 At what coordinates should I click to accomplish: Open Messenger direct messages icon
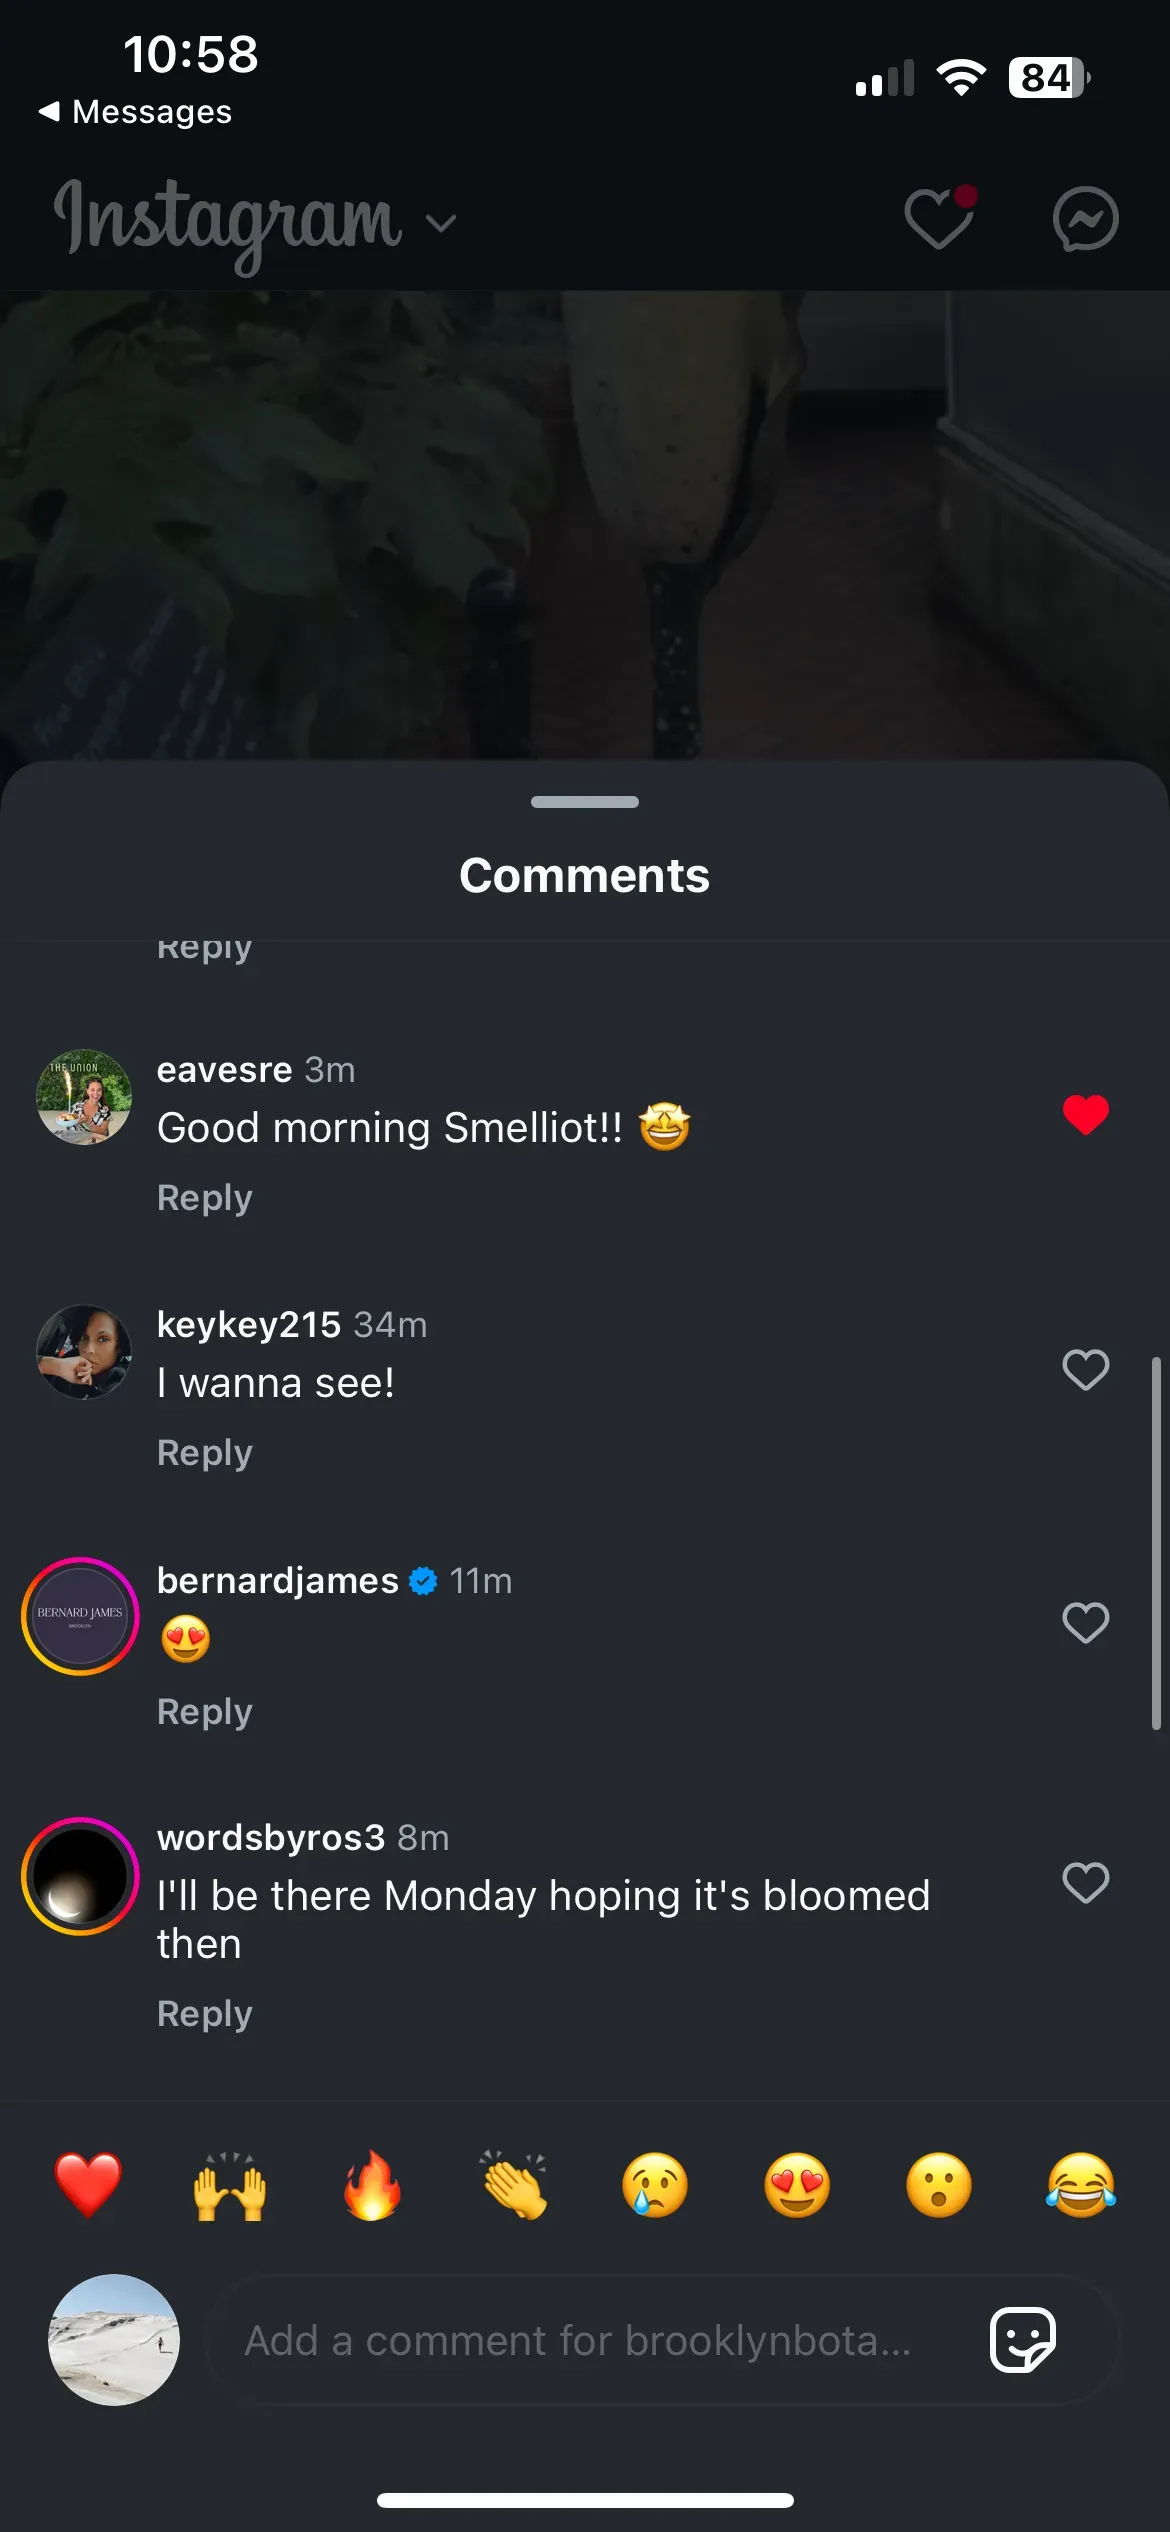tap(1085, 219)
